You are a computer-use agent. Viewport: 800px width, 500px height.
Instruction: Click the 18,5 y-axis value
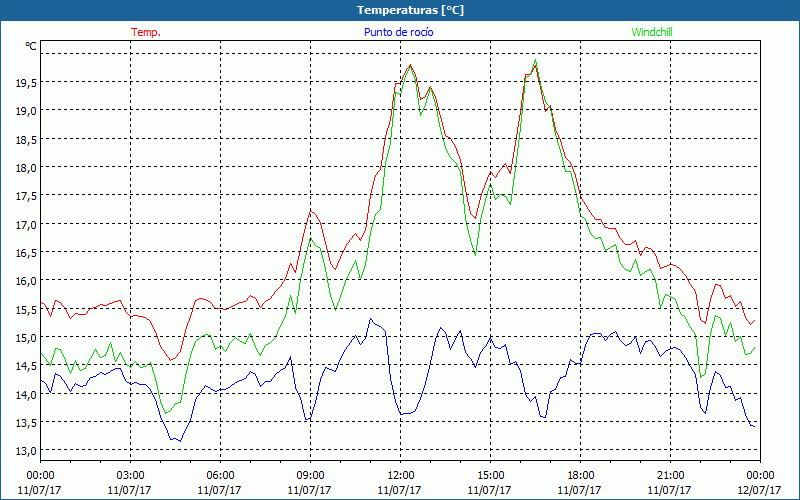point(26,139)
